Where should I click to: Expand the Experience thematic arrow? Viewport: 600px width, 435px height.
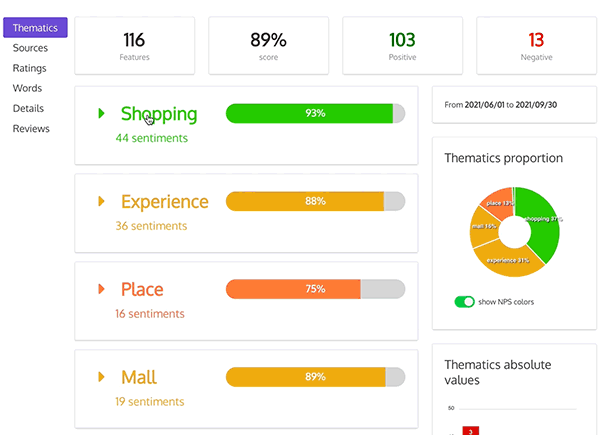coord(101,201)
